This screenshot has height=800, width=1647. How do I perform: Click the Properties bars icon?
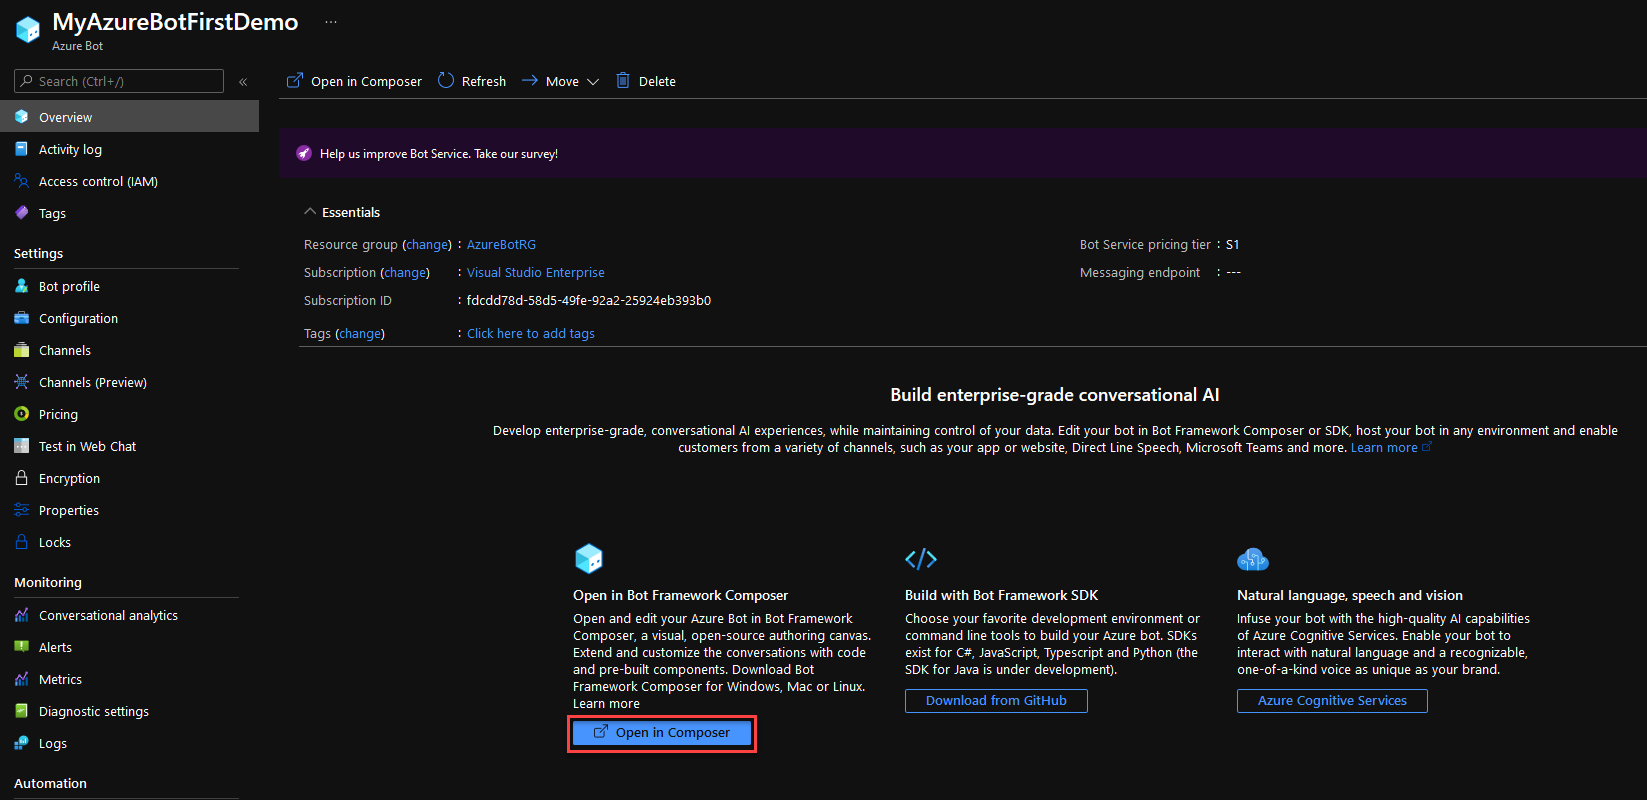click(x=22, y=510)
